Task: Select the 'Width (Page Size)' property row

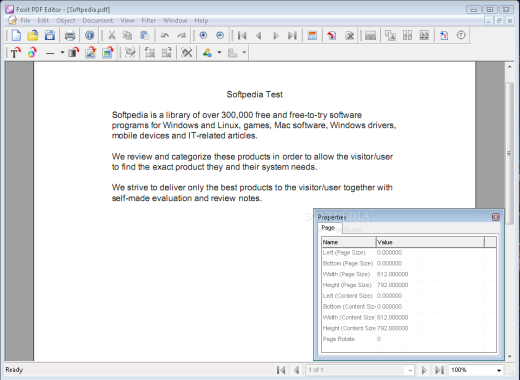Action: (x=409, y=274)
